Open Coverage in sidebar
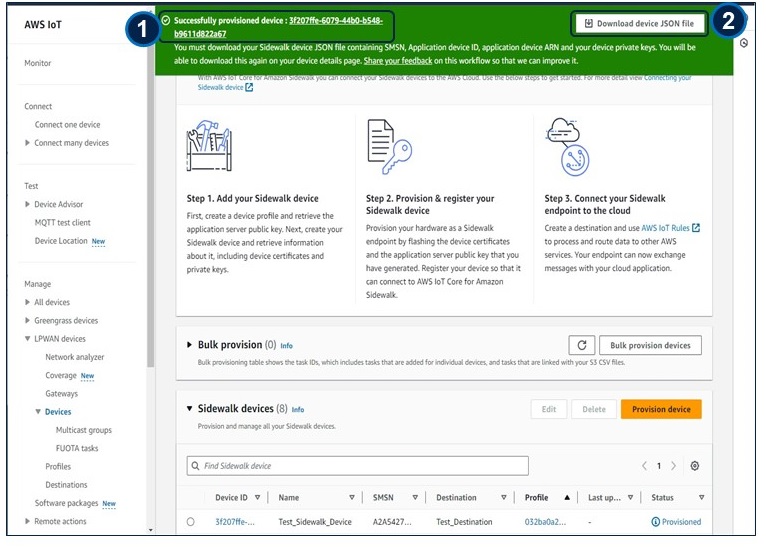This screenshot has width=766, height=547. coord(61,375)
